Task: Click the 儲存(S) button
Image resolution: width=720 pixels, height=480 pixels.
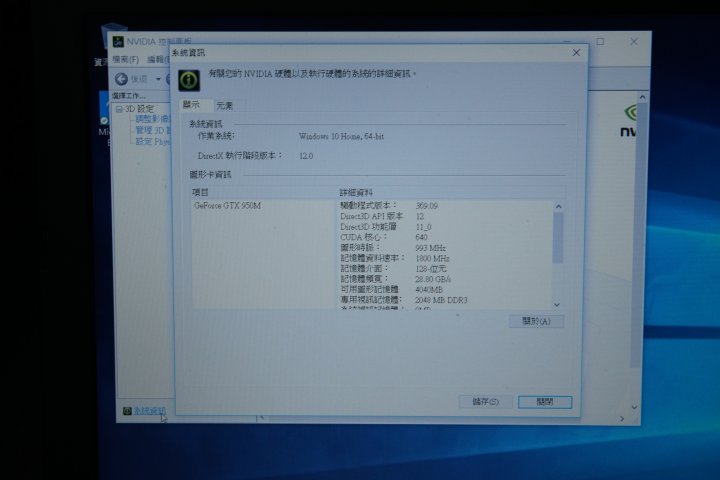Action: (x=485, y=402)
